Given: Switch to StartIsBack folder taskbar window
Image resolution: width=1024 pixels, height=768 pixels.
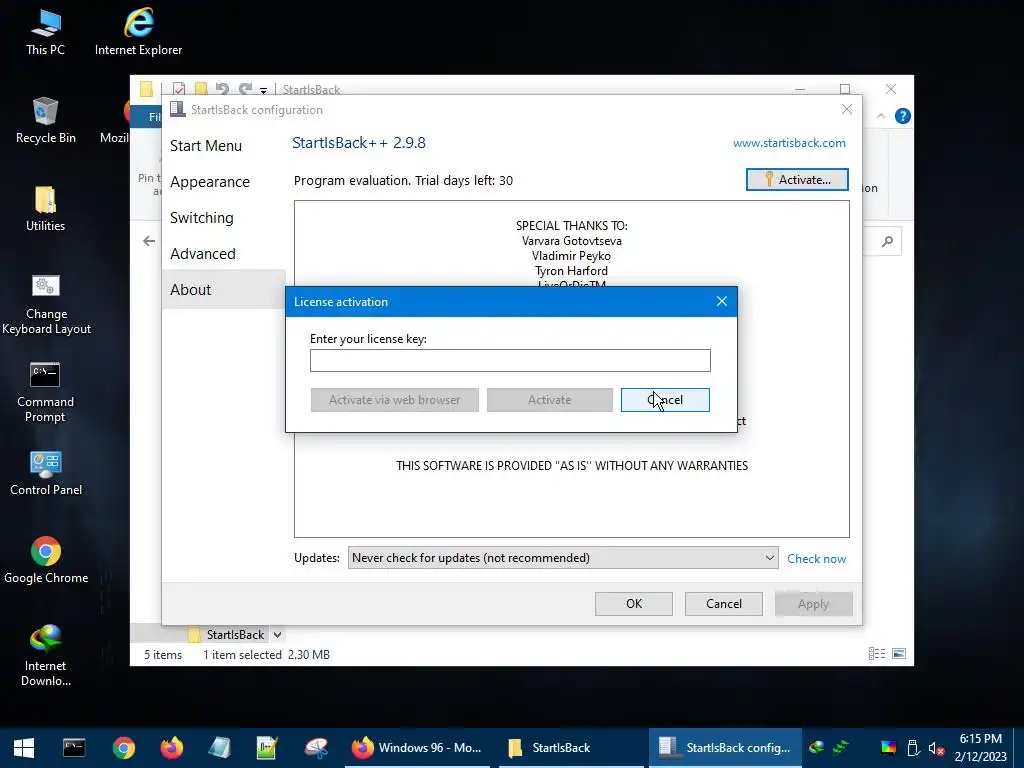Looking at the screenshot, I should [571, 748].
